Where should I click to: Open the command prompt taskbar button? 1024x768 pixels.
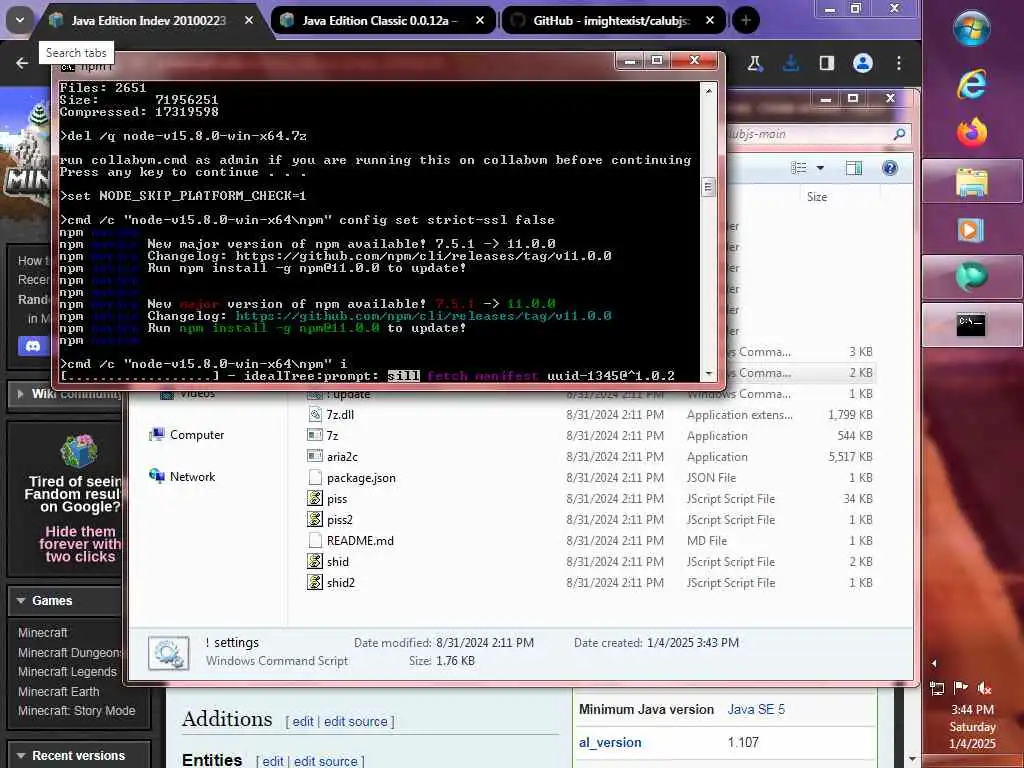point(972,325)
